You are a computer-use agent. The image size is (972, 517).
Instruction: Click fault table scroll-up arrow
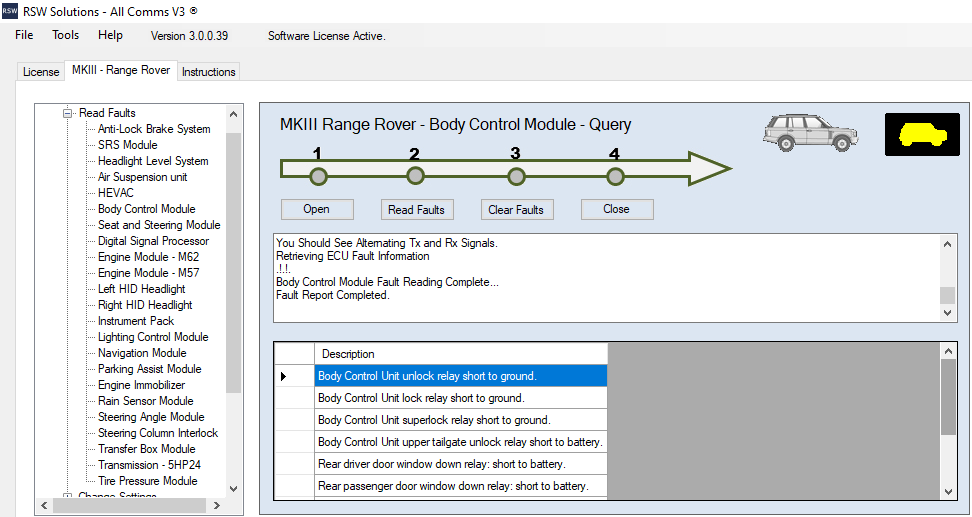pos(948,351)
